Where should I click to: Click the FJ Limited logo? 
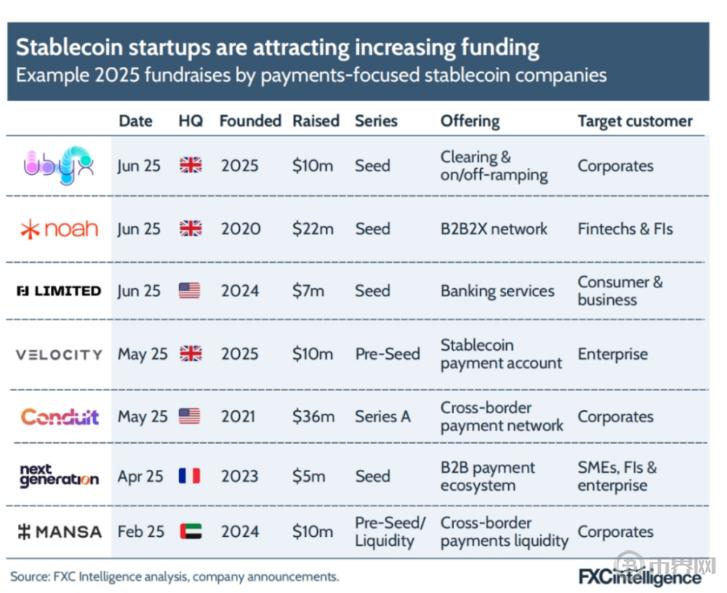tap(59, 291)
